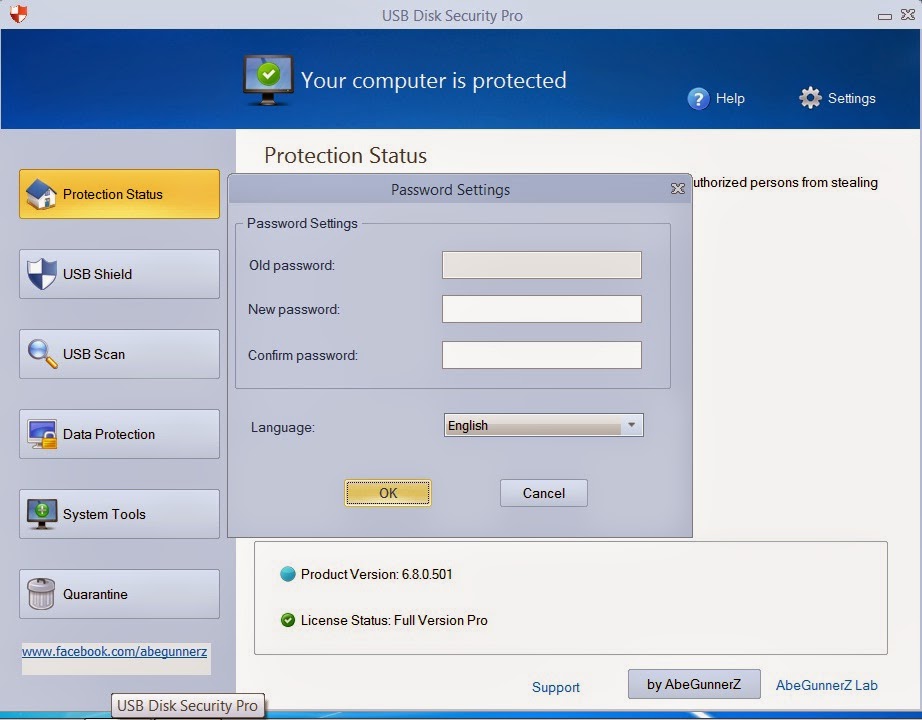
Task: Click the Your computer is protected text
Action: [433, 81]
